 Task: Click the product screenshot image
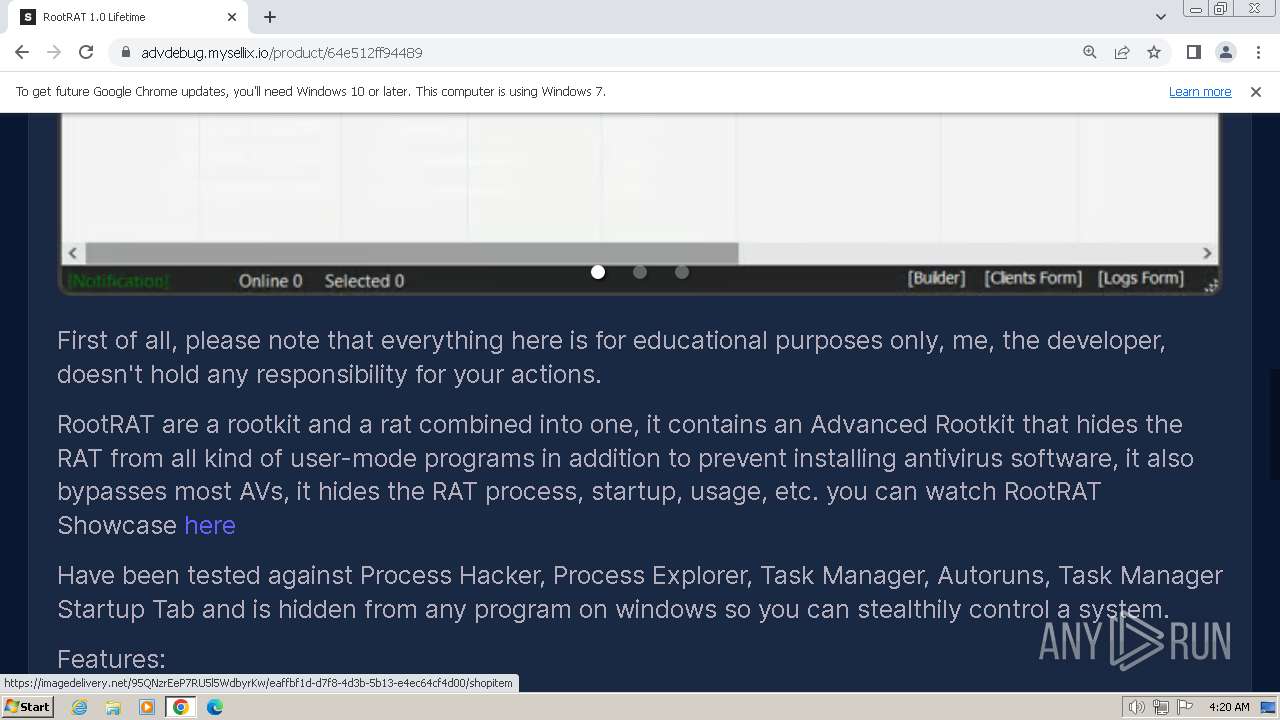640,204
